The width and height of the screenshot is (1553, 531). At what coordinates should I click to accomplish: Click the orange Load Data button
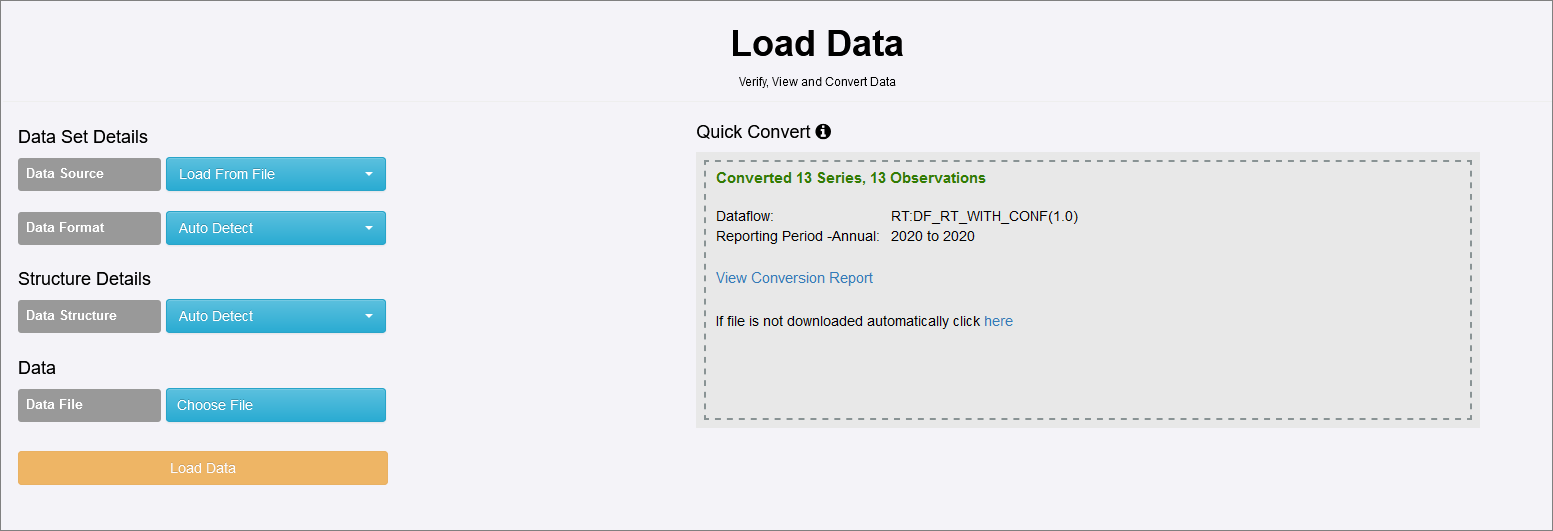(x=203, y=468)
